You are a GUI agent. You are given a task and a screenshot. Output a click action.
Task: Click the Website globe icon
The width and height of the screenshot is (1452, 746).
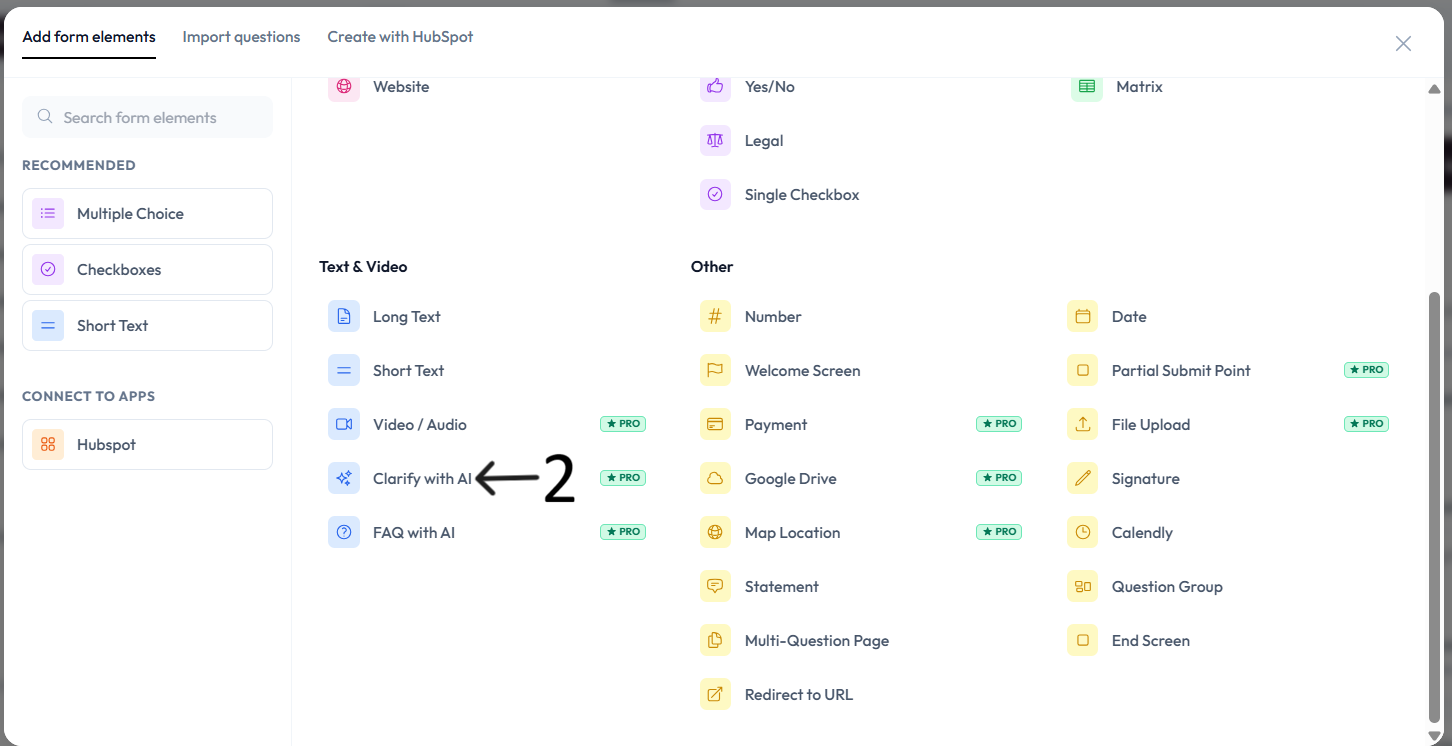pyautogui.click(x=344, y=87)
